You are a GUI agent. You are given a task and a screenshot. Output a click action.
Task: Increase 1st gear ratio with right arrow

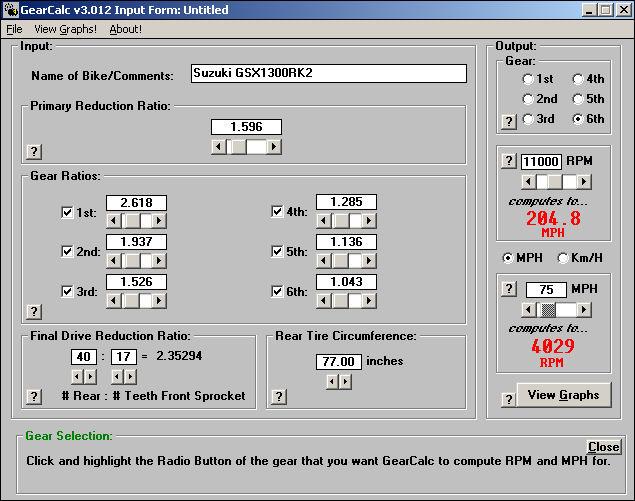160,221
